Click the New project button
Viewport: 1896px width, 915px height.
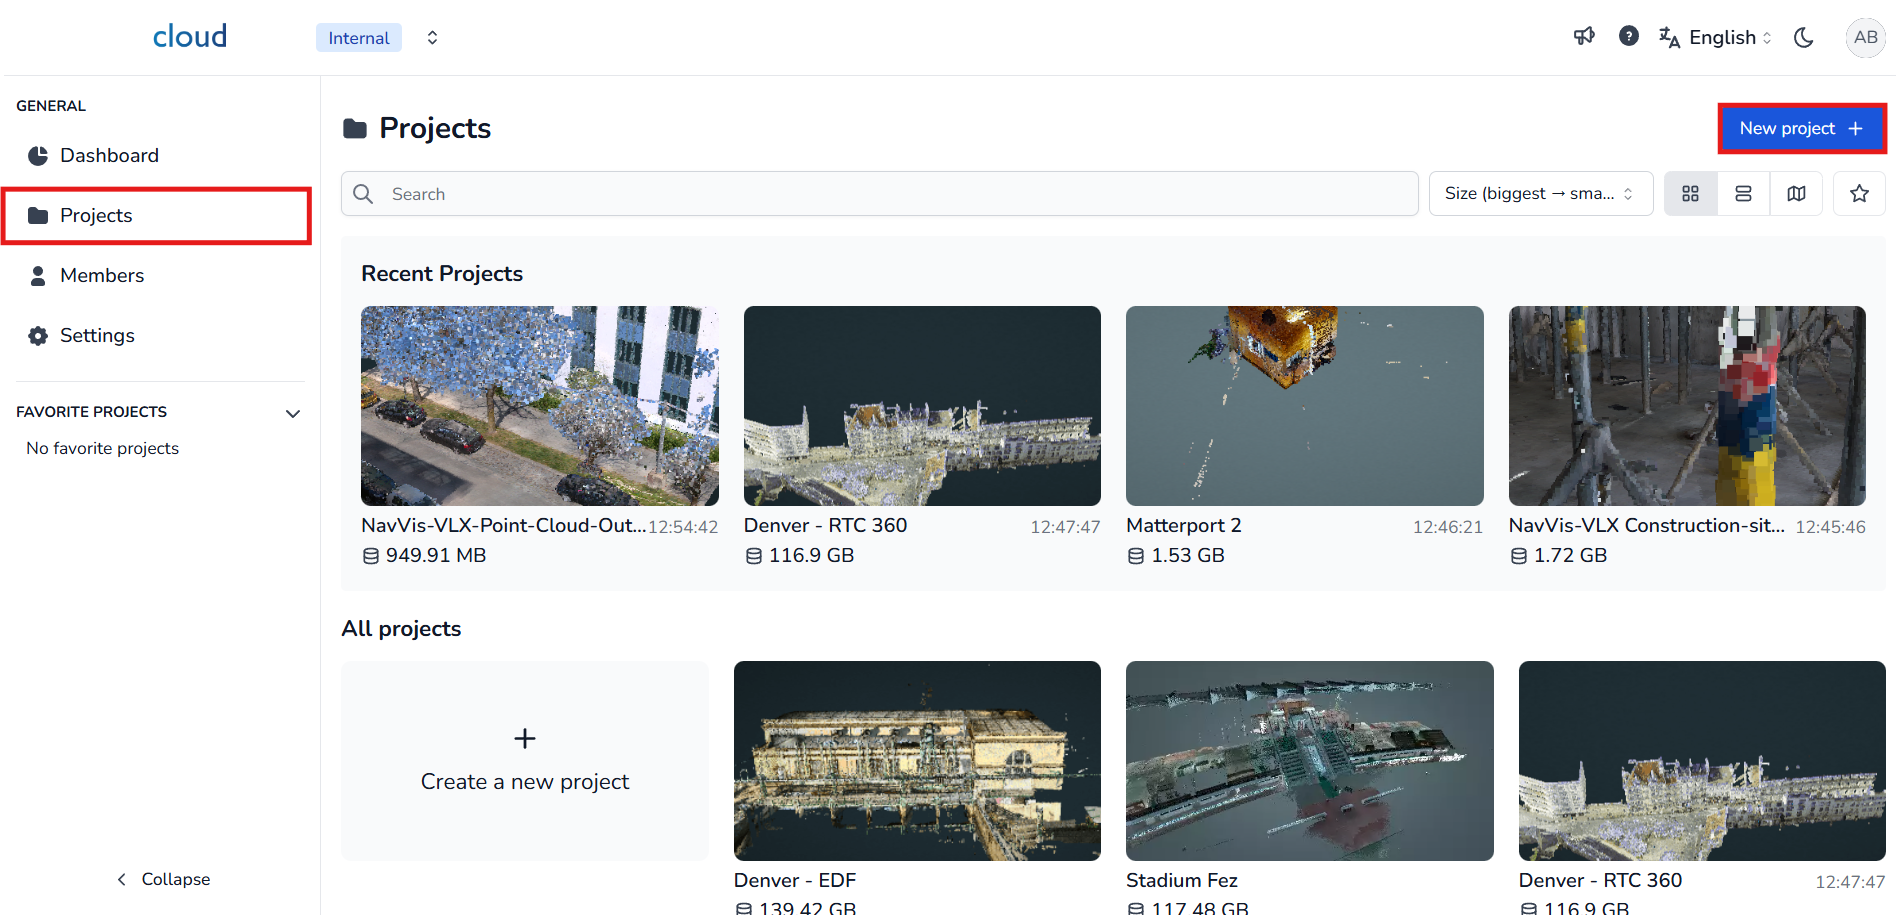coord(1802,129)
